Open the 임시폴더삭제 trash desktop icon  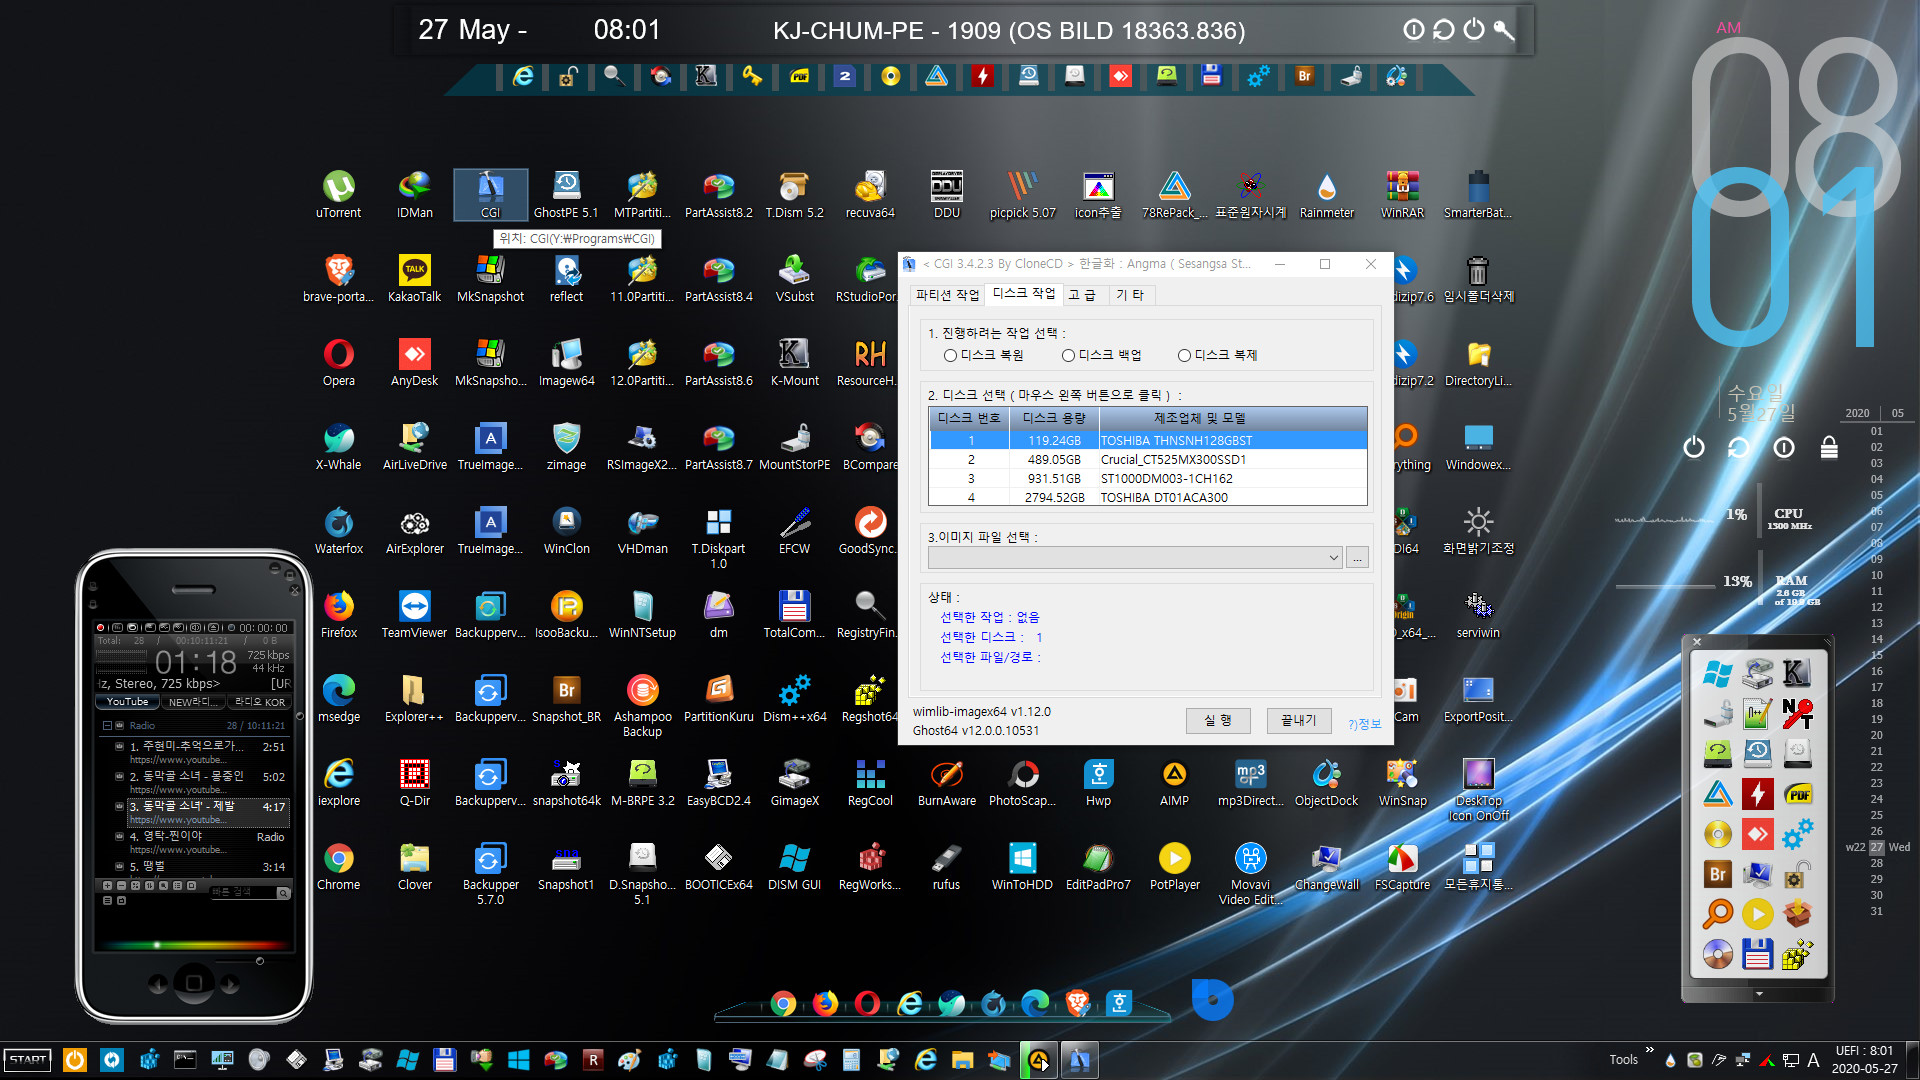(1478, 278)
